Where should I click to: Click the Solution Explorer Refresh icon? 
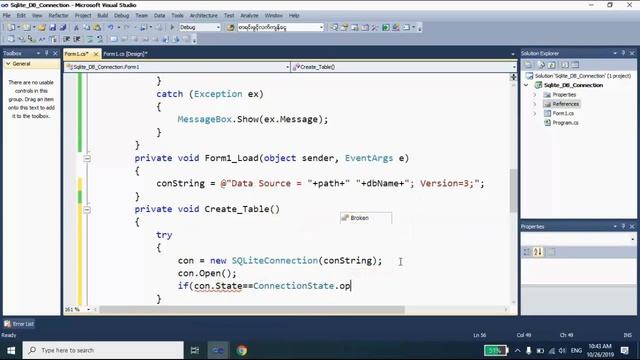(552, 65)
